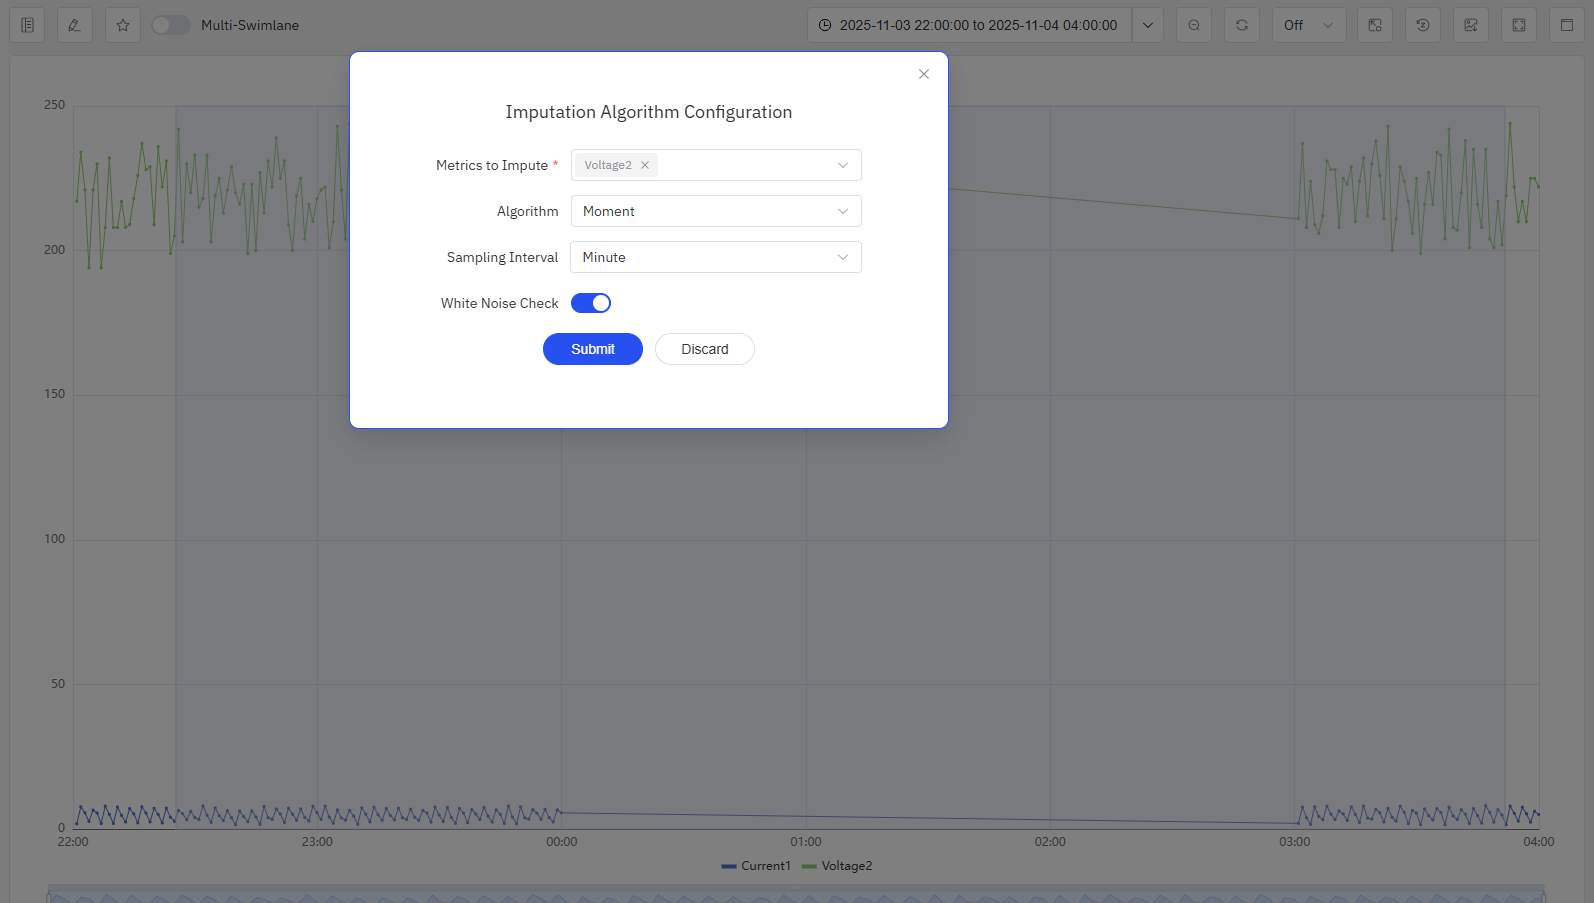This screenshot has width=1594, height=903.
Task: Remove the Voltage2 tag from metrics
Action: pyautogui.click(x=645, y=166)
